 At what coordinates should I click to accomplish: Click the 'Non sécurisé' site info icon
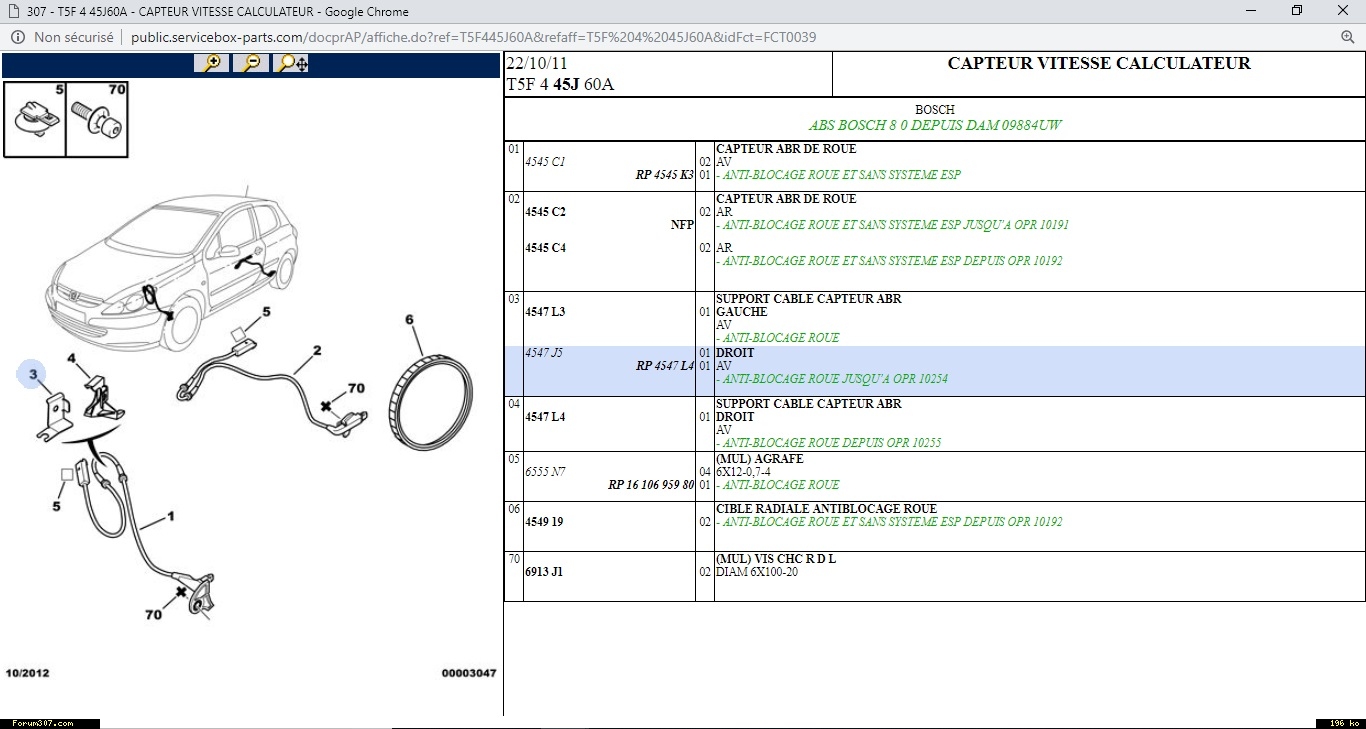18,37
